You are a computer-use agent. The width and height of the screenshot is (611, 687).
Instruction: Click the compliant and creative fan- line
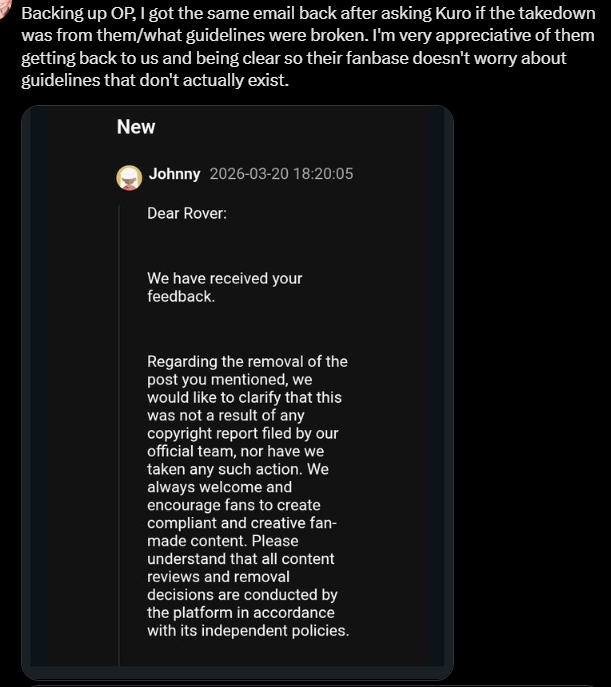[x=242, y=523]
